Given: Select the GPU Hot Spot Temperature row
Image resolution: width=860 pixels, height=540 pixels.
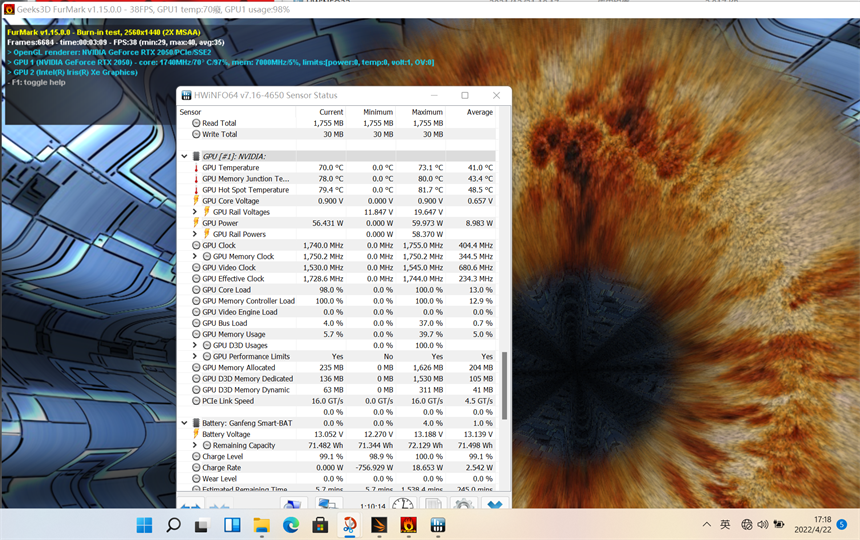Looking at the screenshot, I should pyautogui.click(x=336, y=190).
